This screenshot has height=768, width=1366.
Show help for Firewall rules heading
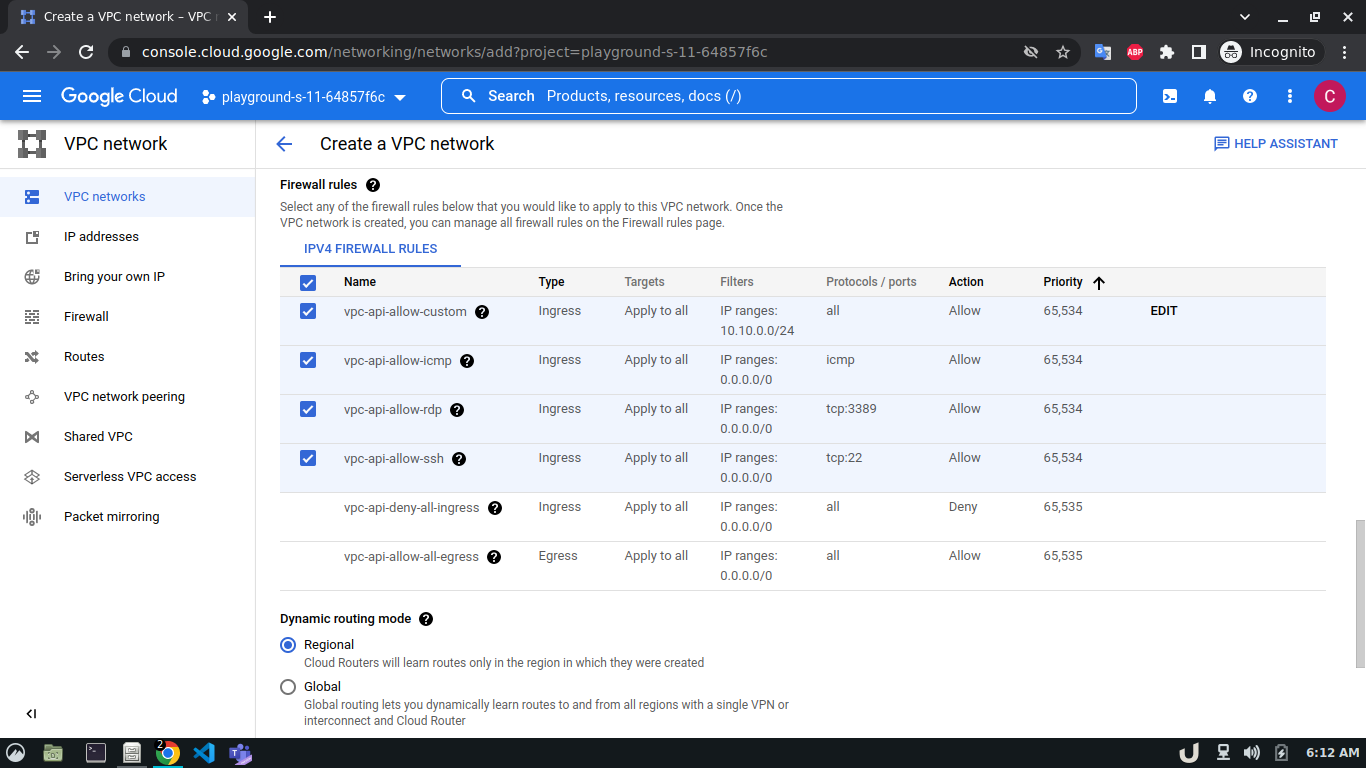pos(373,185)
